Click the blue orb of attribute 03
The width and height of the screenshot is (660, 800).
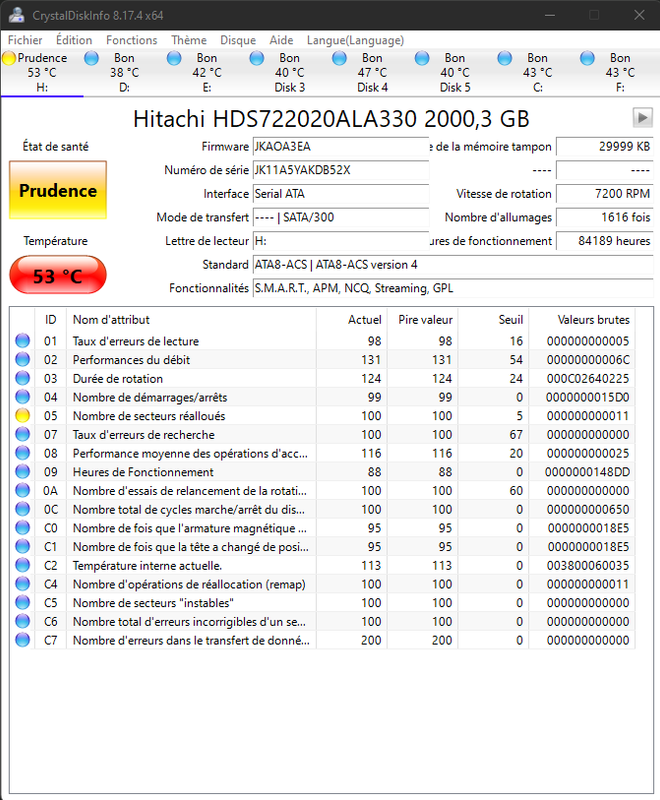click(x=22, y=378)
